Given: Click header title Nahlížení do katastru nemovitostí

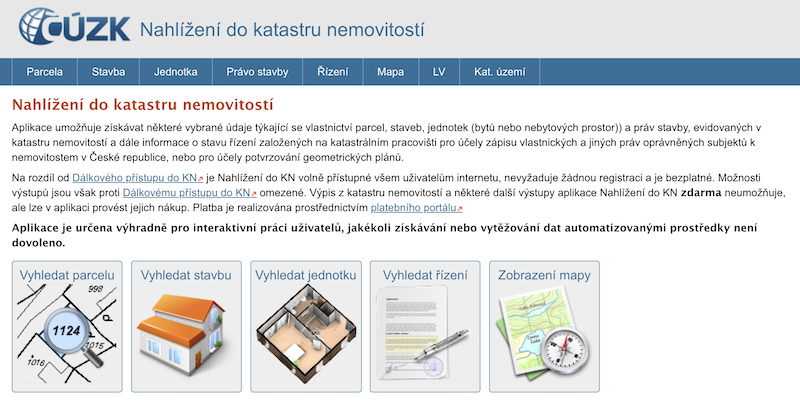Looking at the screenshot, I should 282,30.
